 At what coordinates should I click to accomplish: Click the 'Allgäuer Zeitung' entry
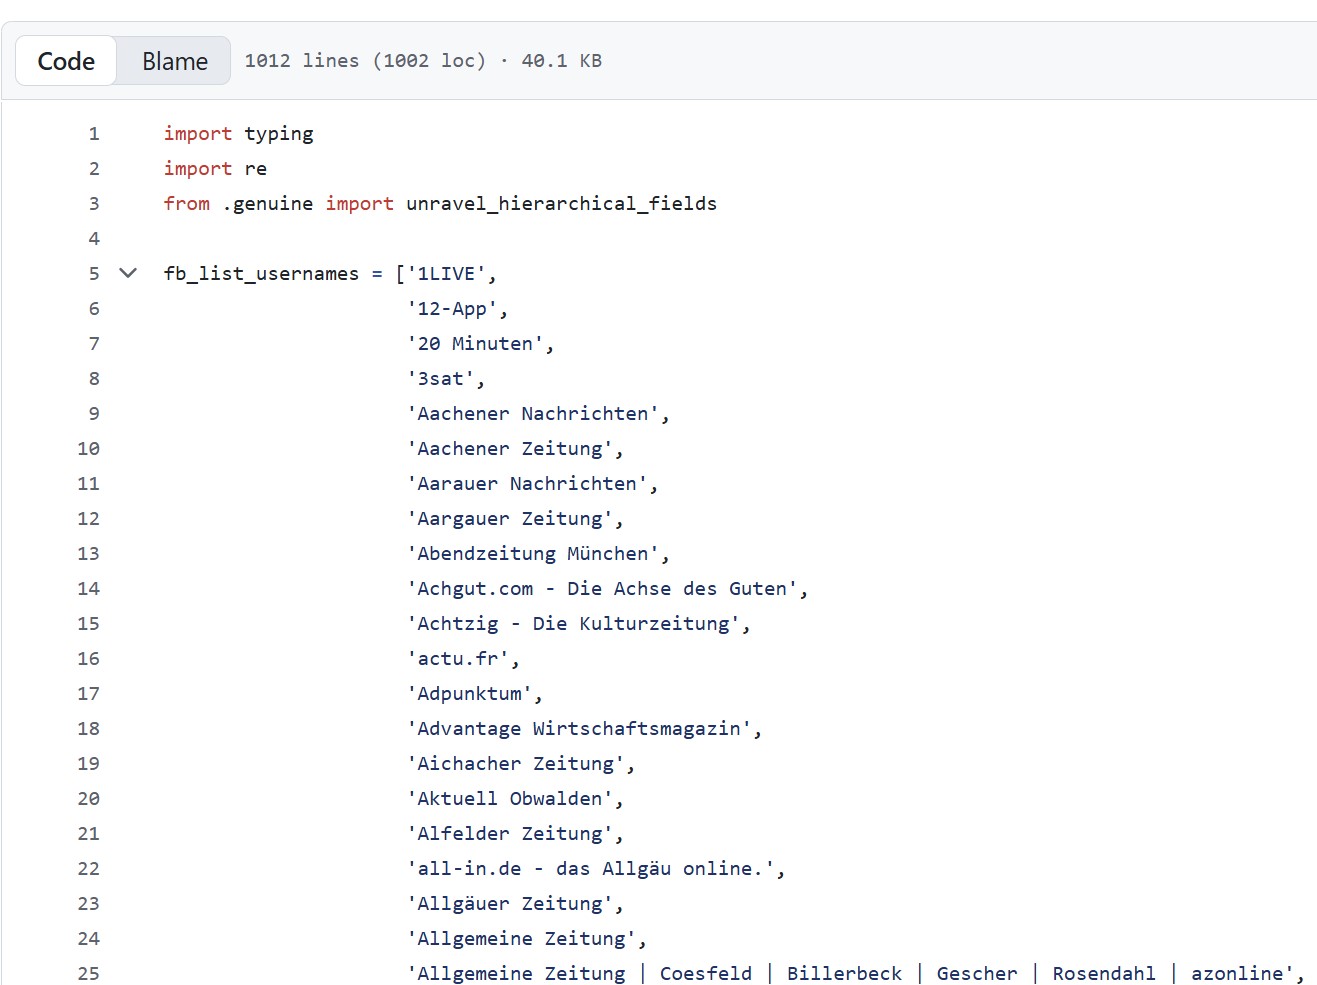click(x=510, y=904)
